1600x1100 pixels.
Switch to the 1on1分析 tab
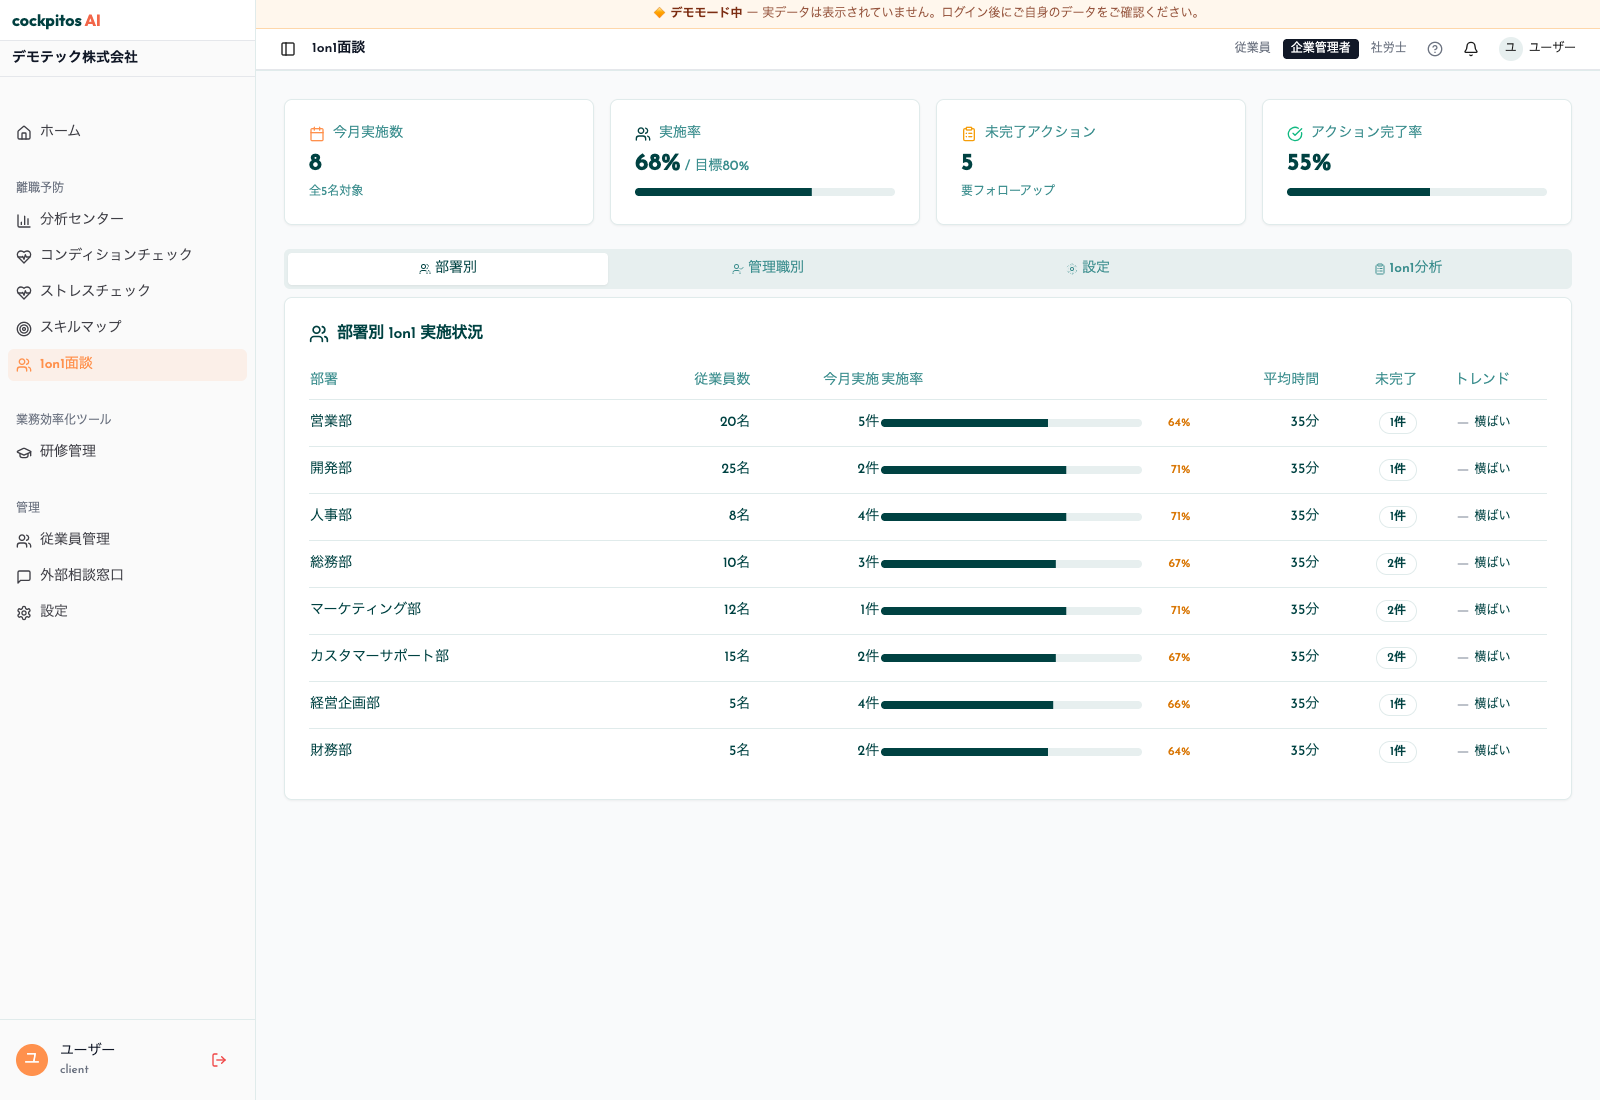[x=1408, y=268]
